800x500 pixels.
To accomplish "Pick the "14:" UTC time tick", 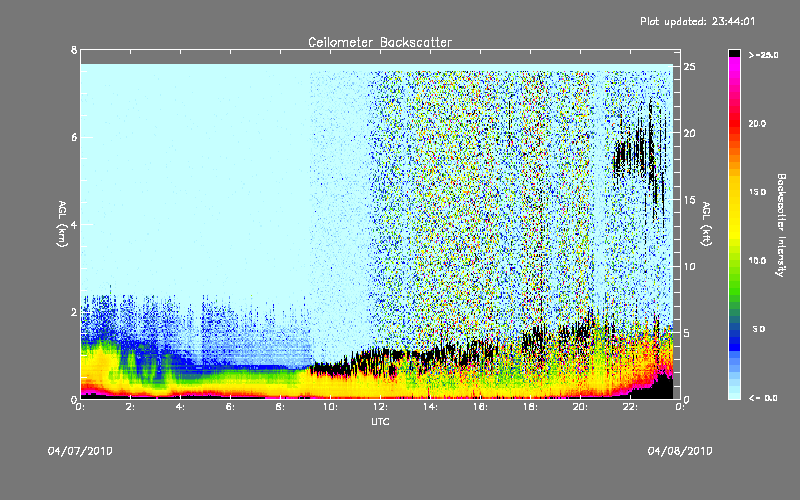I will (x=430, y=407).
